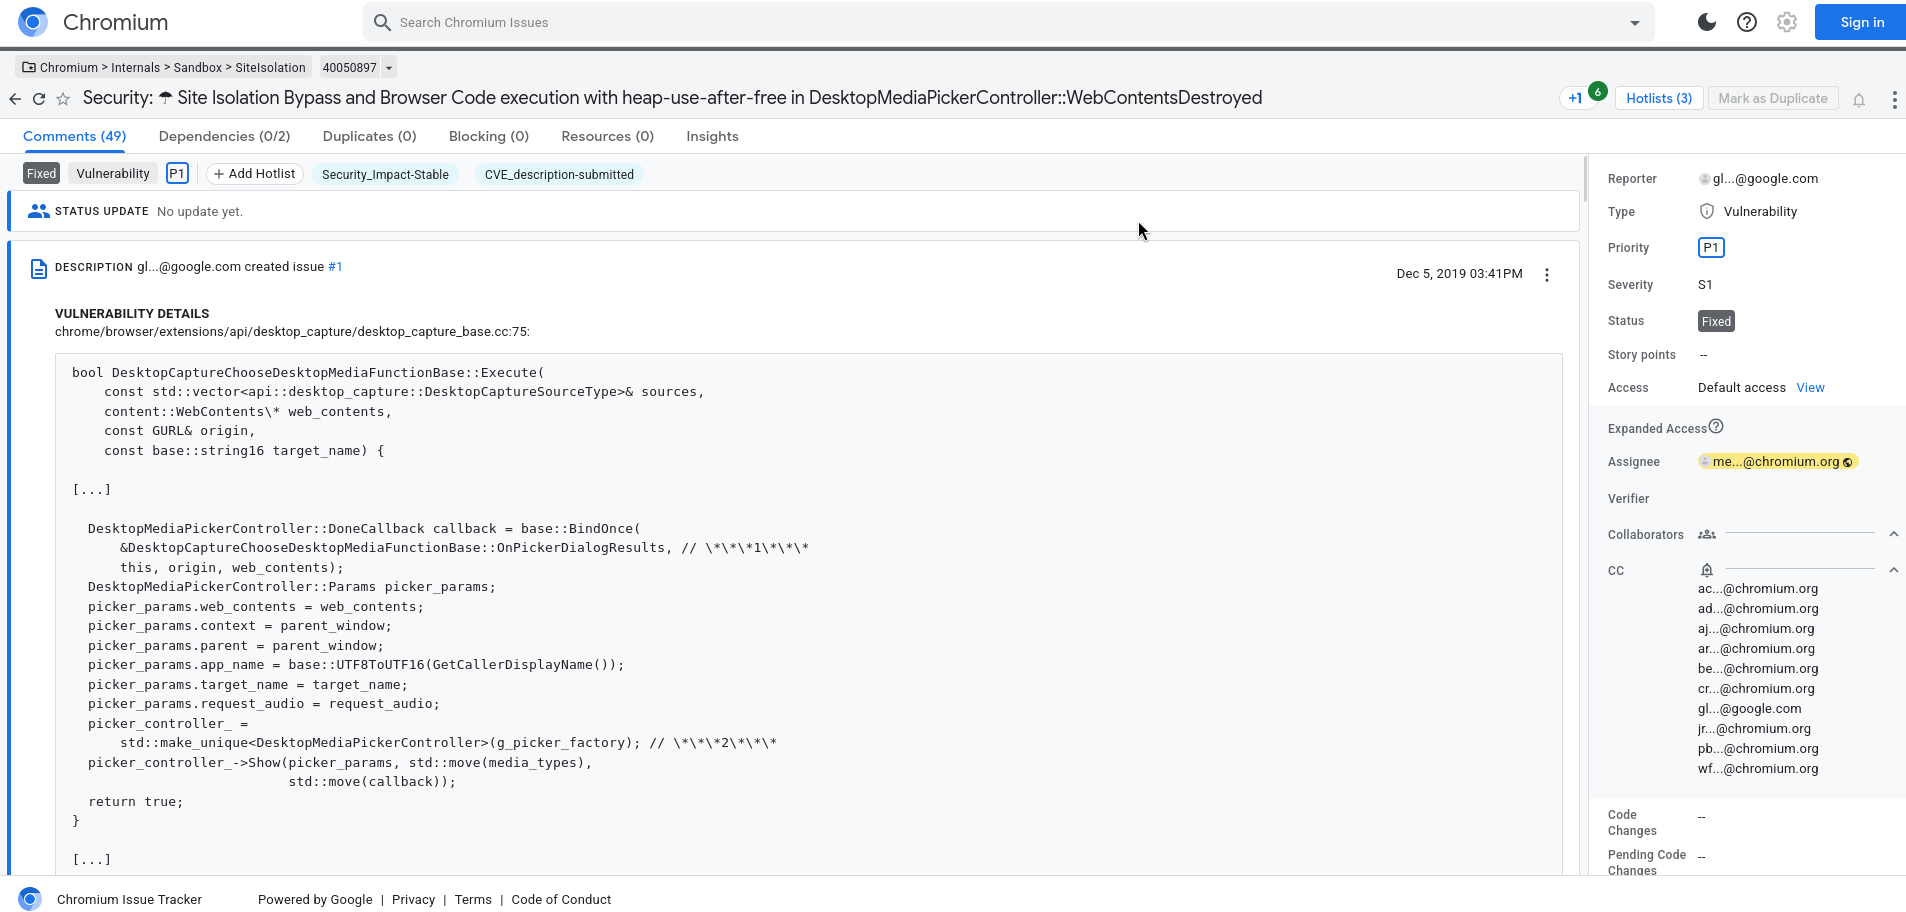Switch to the Insights tab
Viewport: 1906px width, 912px height.
pyautogui.click(x=712, y=136)
